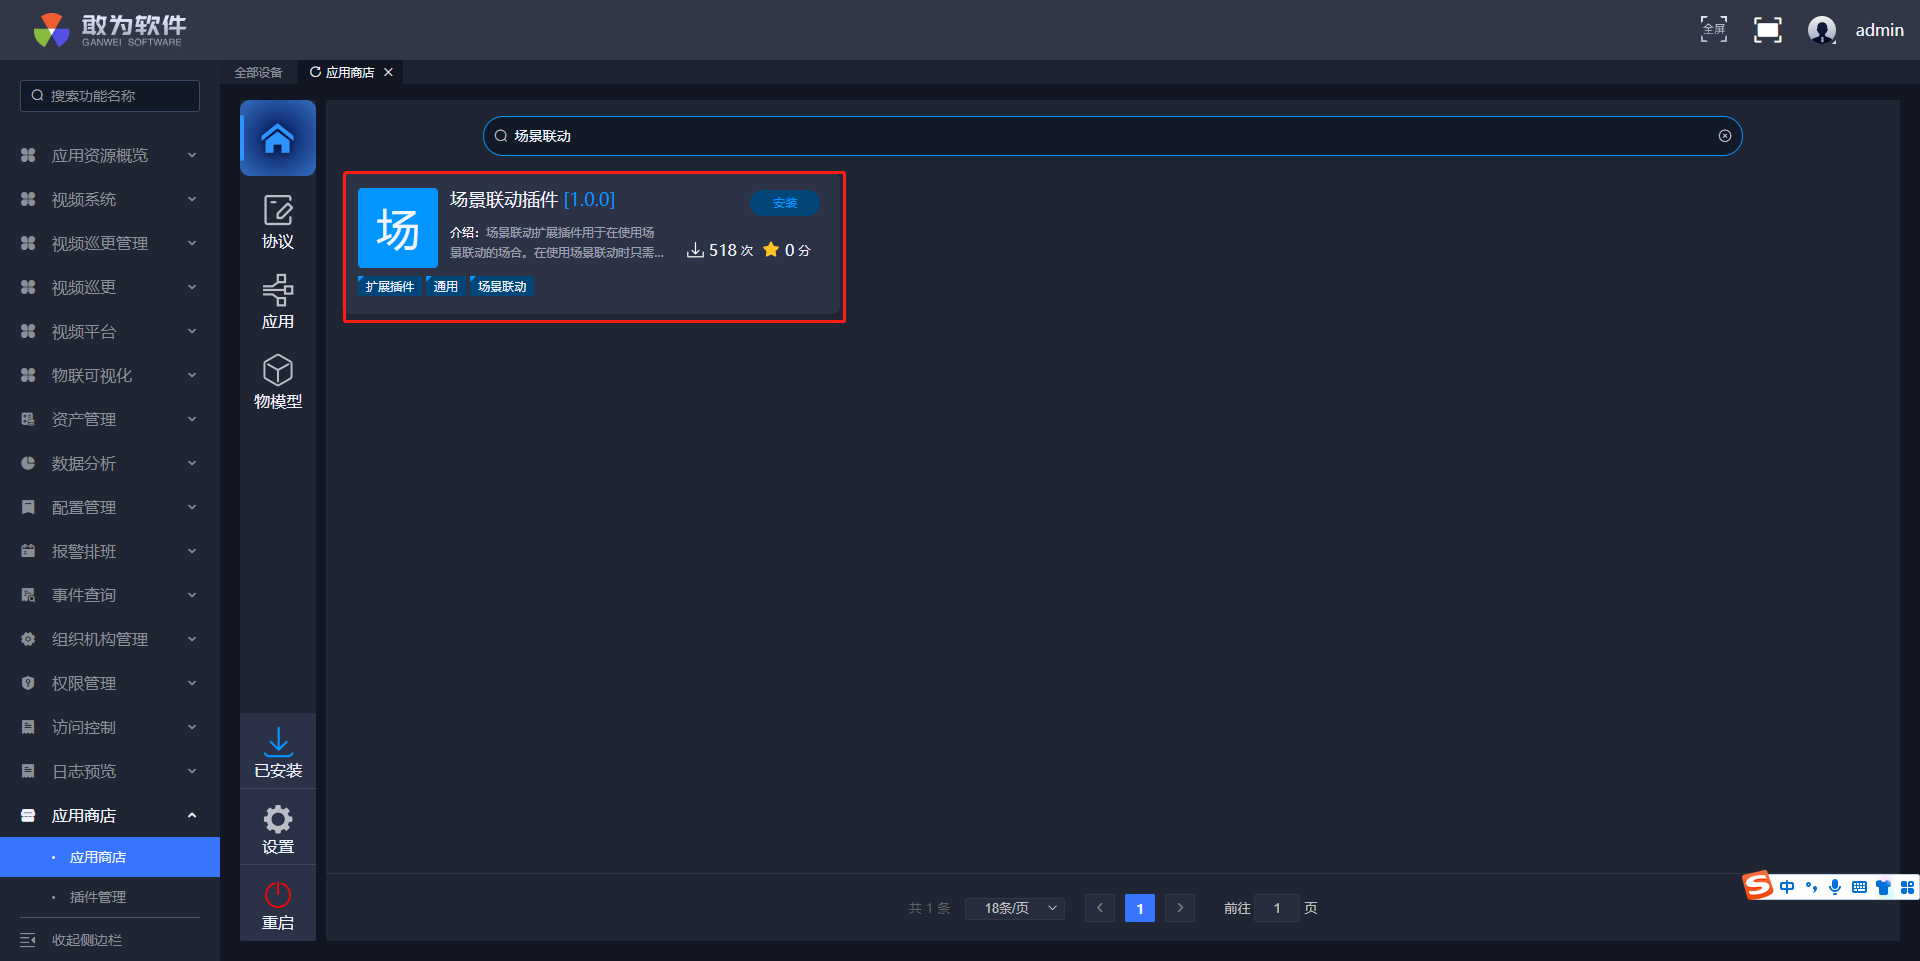Select the 应用商店 submenu item

point(110,857)
